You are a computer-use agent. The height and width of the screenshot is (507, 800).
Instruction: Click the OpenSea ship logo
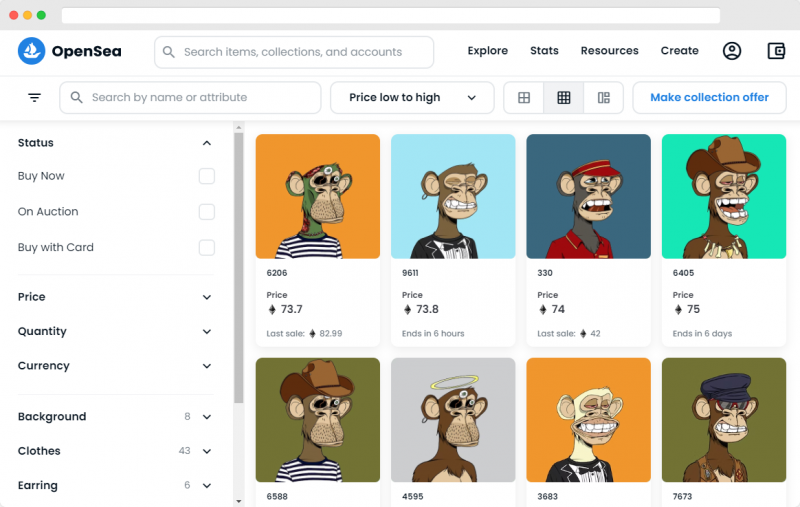tap(32, 51)
